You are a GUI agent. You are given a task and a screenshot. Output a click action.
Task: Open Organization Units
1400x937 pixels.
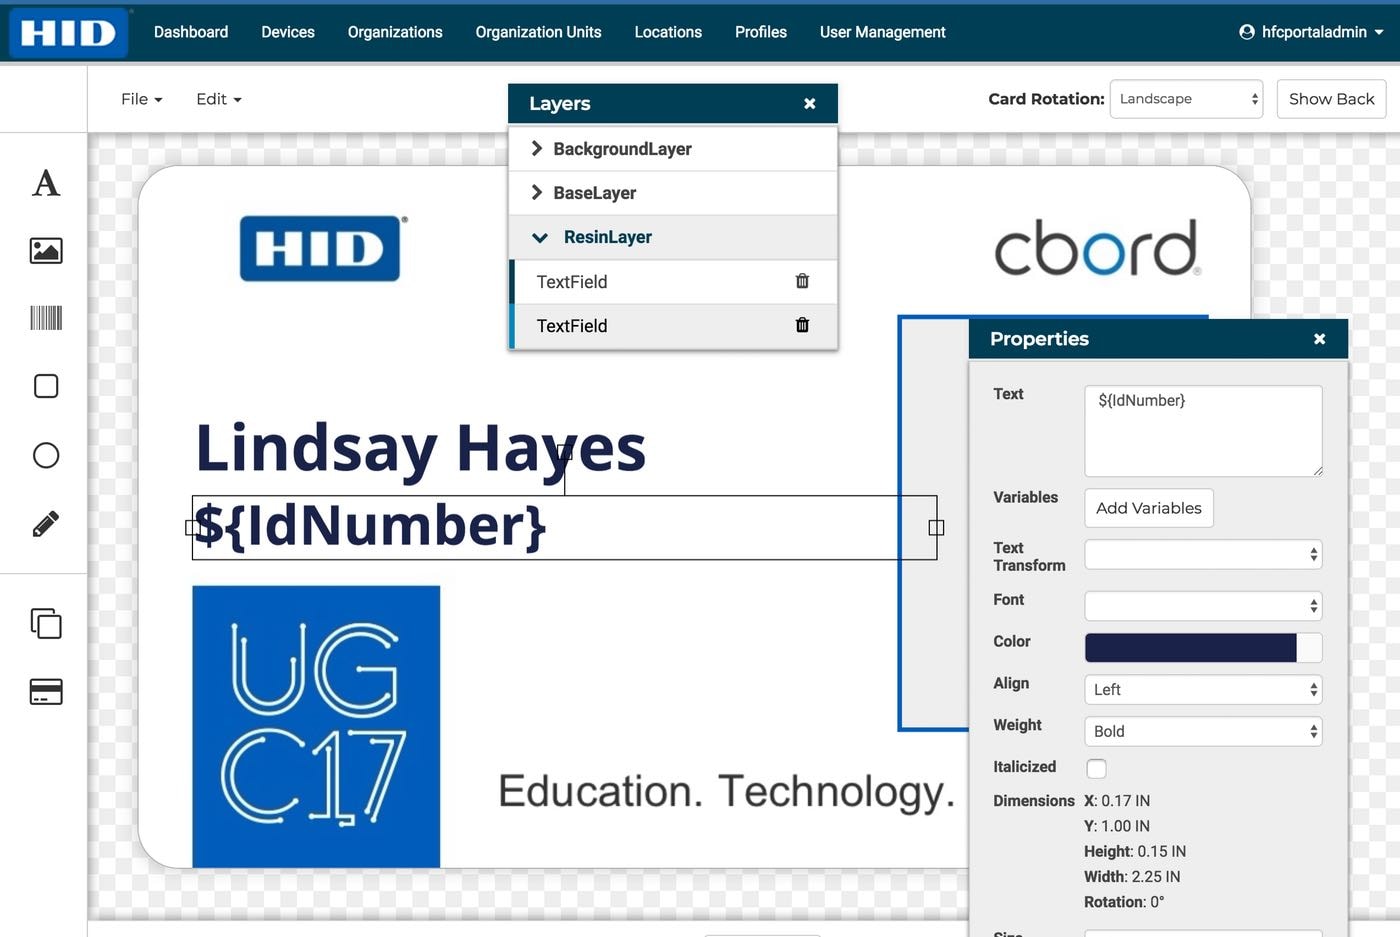pyautogui.click(x=538, y=32)
